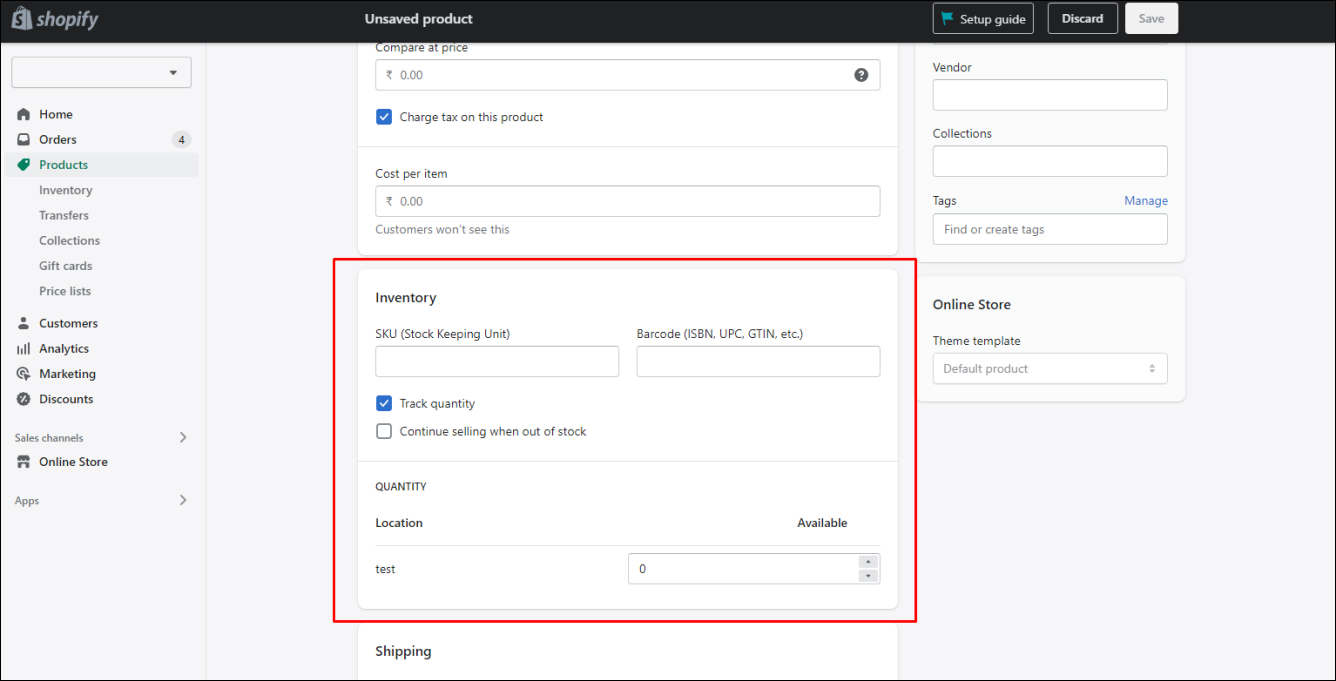The height and width of the screenshot is (681, 1336).
Task: Click the Analytics bar chart icon
Action: [24, 349]
